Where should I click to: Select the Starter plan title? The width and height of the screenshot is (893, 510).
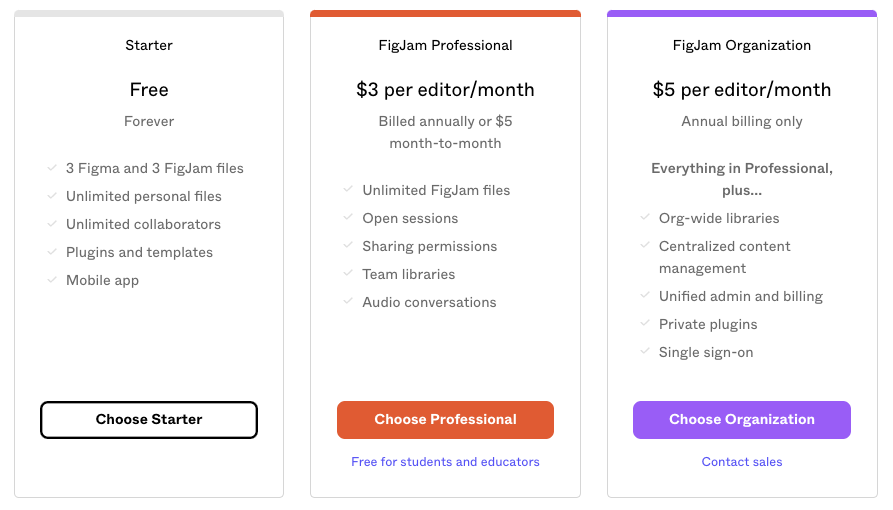[149, 45]
